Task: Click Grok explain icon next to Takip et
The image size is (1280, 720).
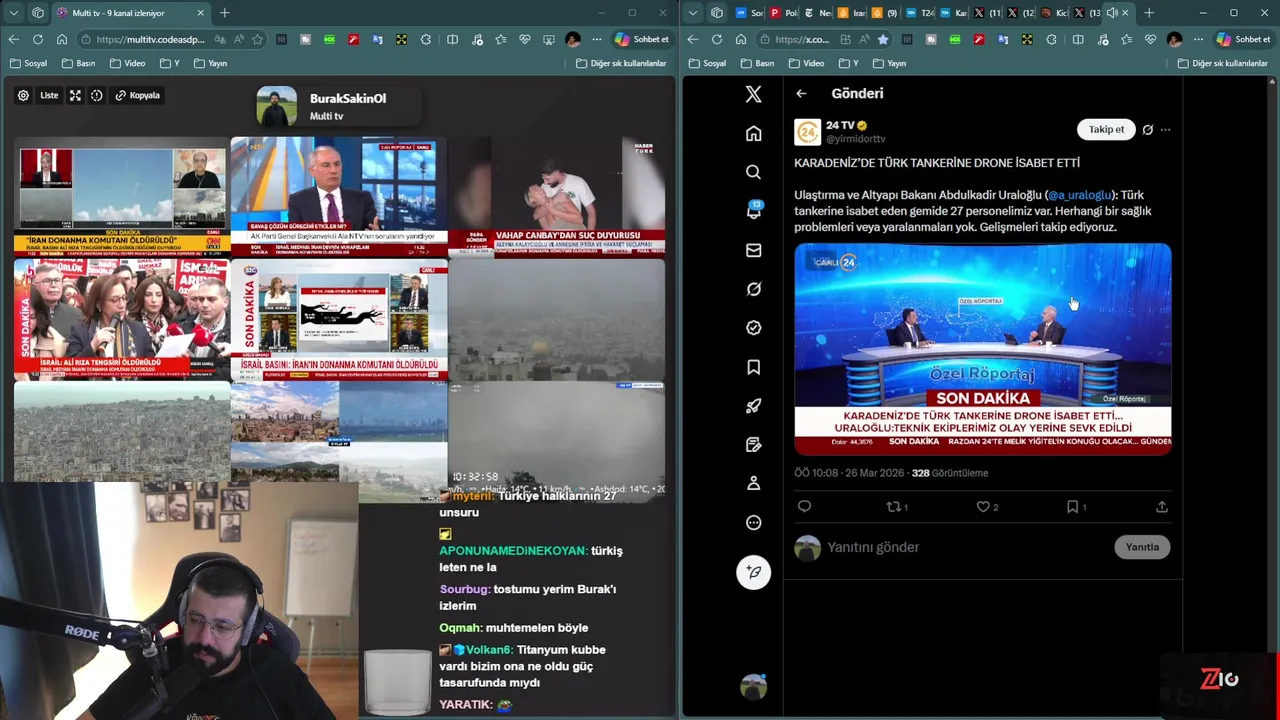Action: (x=1147, y=129)
